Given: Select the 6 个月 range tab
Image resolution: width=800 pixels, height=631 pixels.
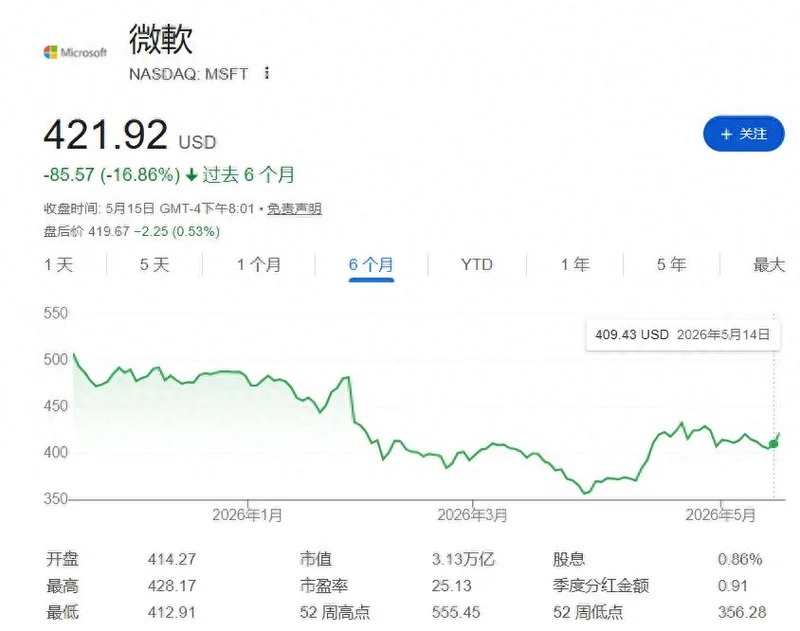Looking at the screenshot, I should [x=371, y=265].
